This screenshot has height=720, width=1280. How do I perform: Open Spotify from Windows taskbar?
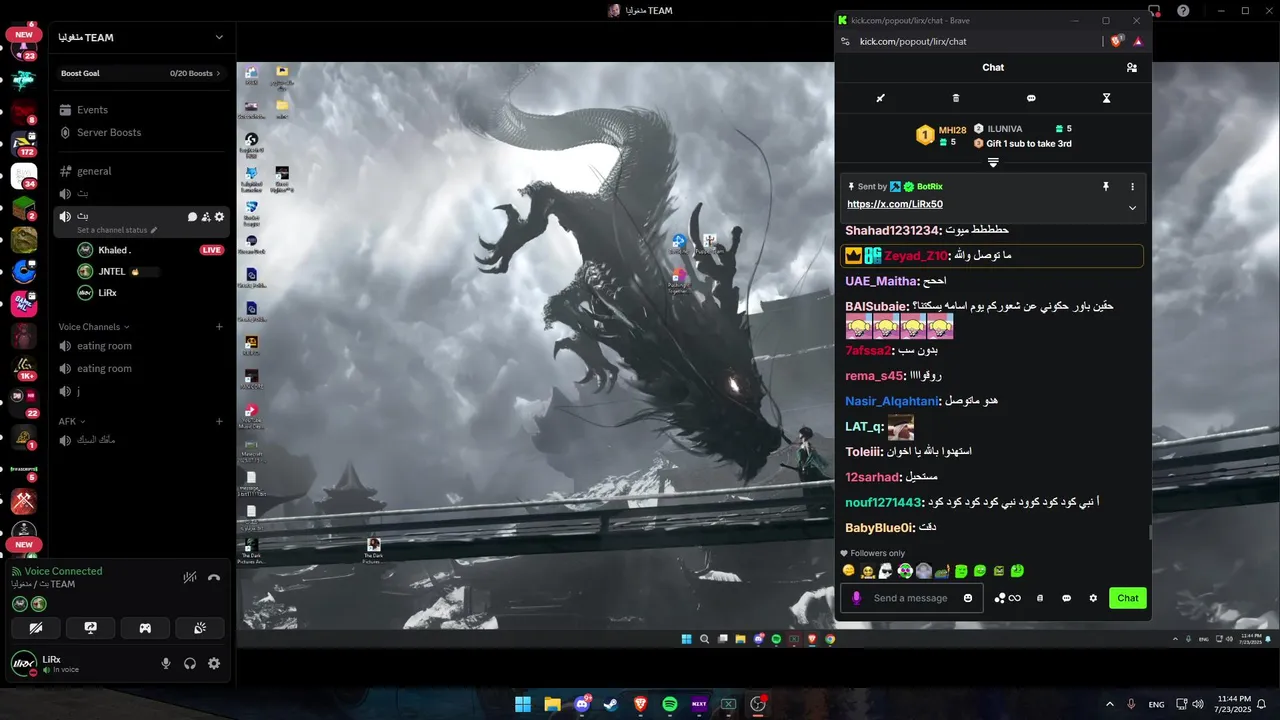670,704
